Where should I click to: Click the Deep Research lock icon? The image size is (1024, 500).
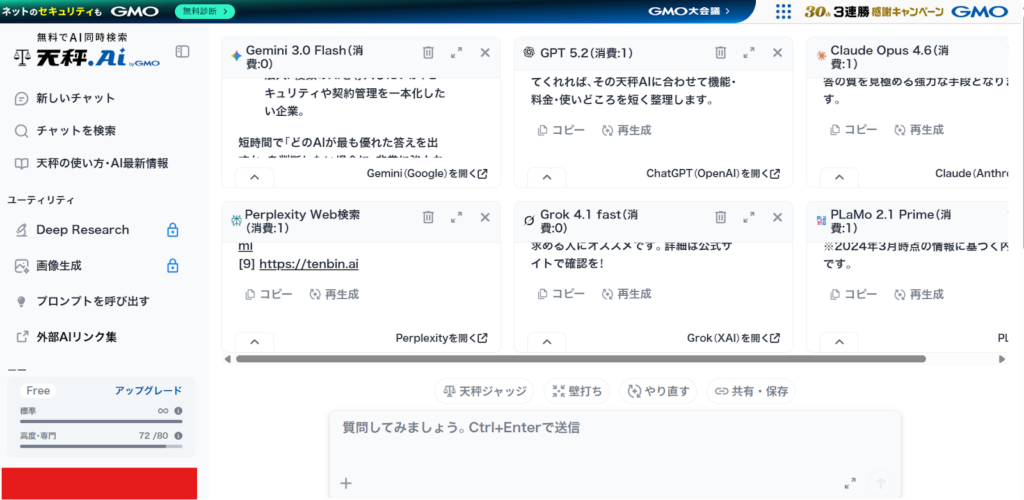[x=172, y=230]
